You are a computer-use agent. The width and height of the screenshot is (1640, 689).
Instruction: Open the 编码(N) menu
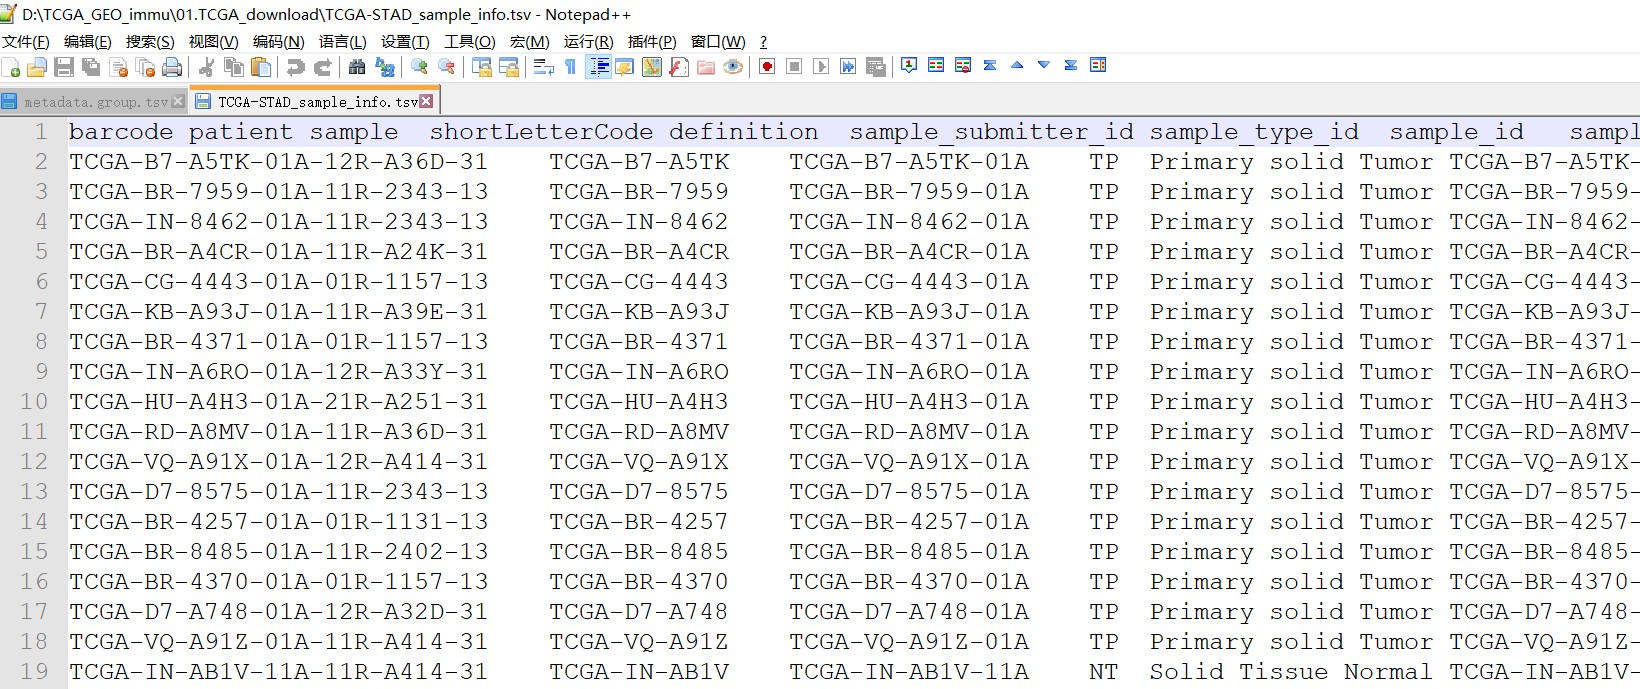[x=278, y=41]
